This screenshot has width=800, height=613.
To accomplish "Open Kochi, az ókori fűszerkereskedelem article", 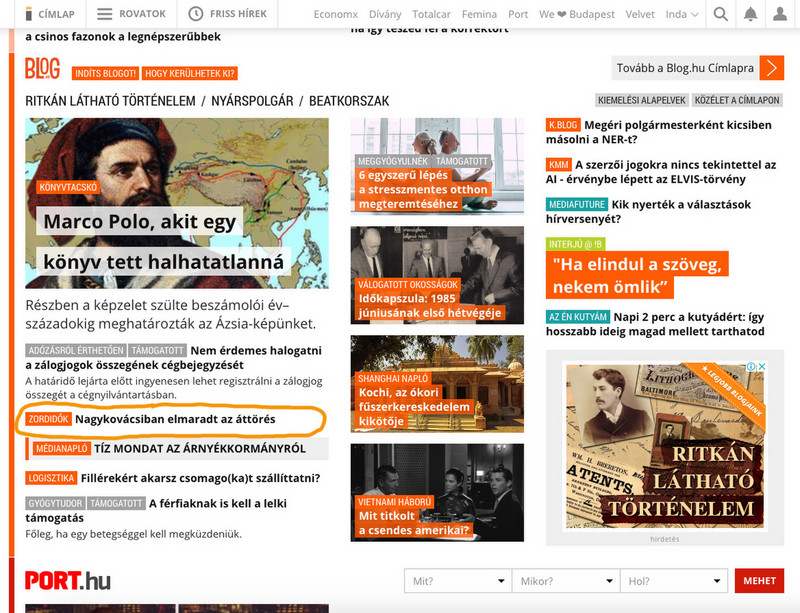I will 437,384.
